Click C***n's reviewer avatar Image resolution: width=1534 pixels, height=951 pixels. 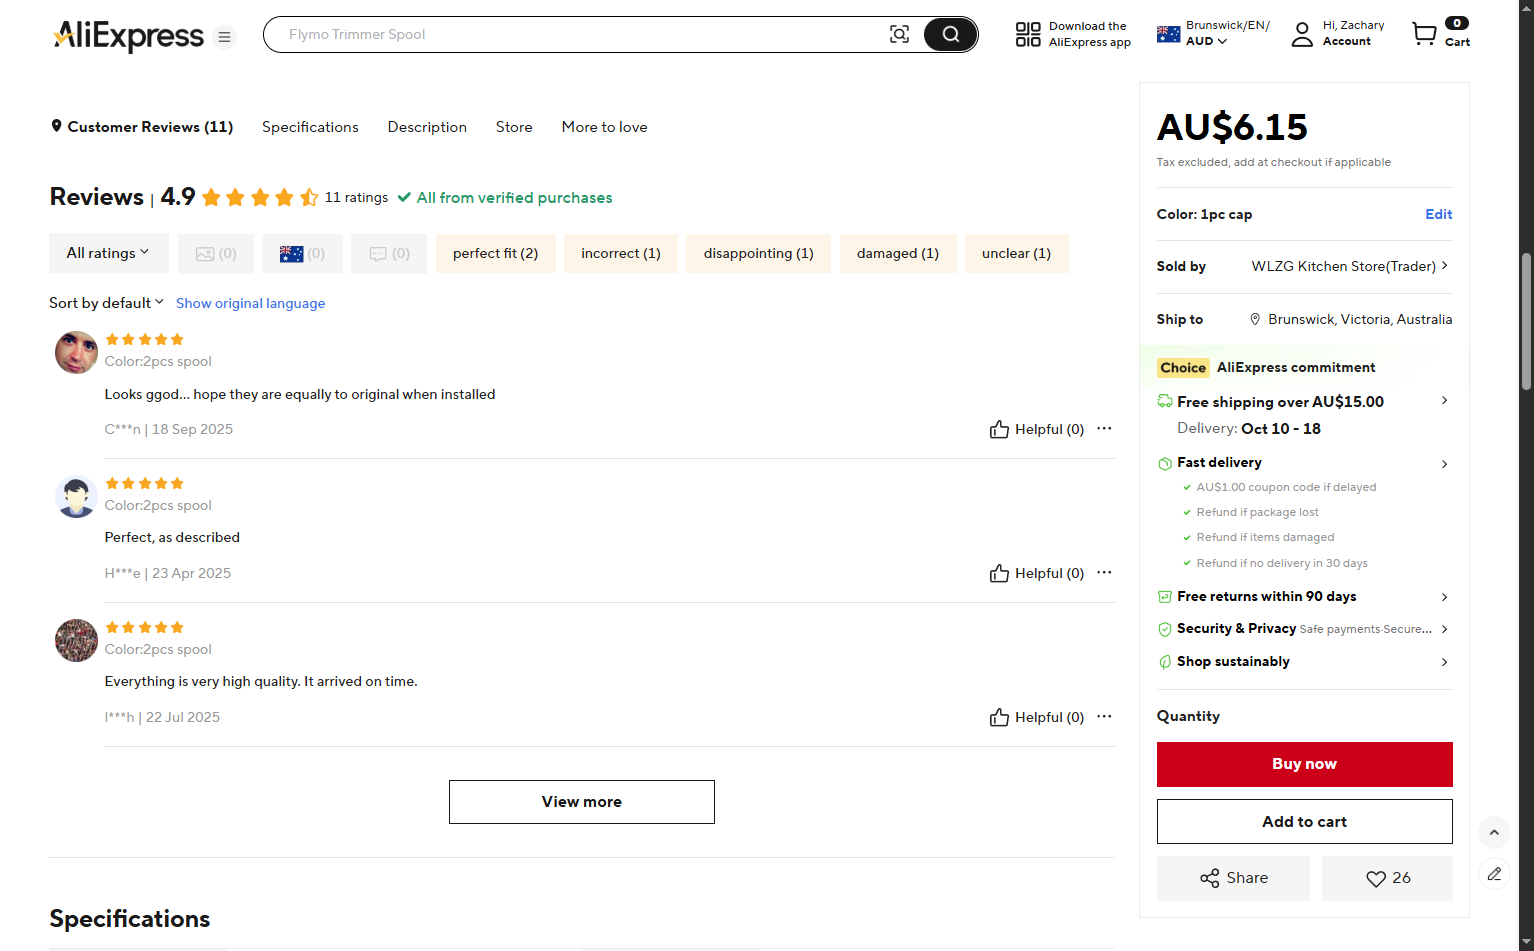point(76,353)
